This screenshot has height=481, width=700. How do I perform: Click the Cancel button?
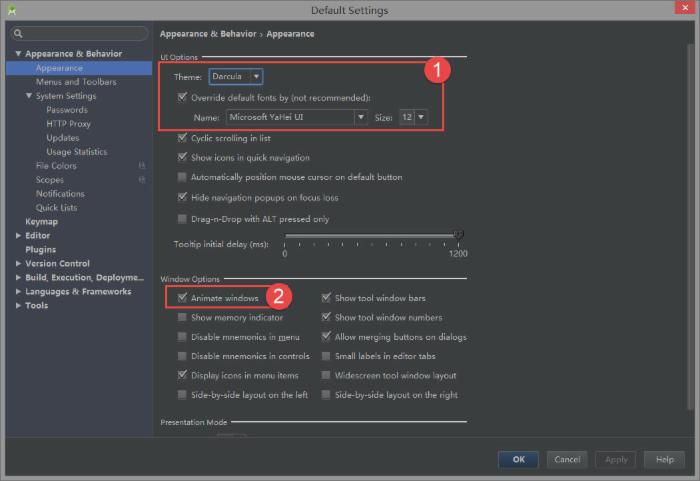point(567,460)
